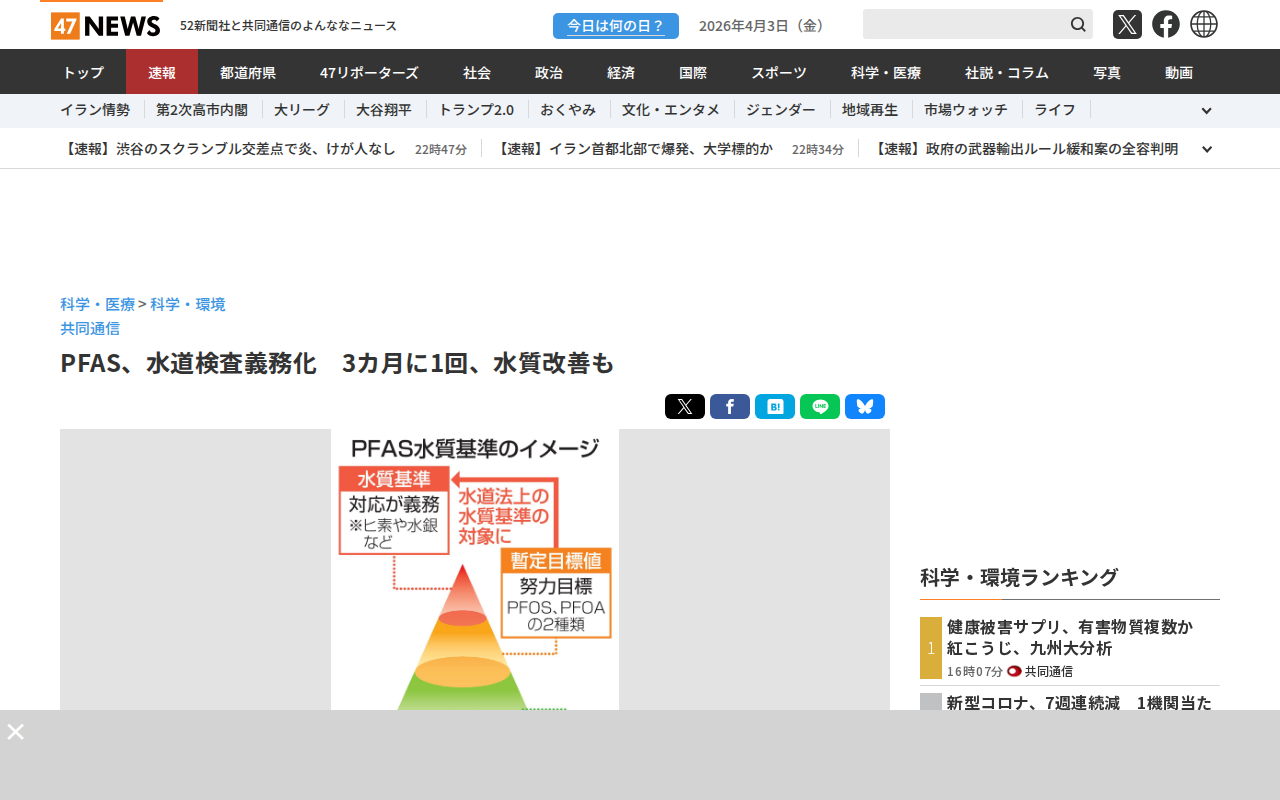Click the search magnifier icon

tap(1078, 24)
